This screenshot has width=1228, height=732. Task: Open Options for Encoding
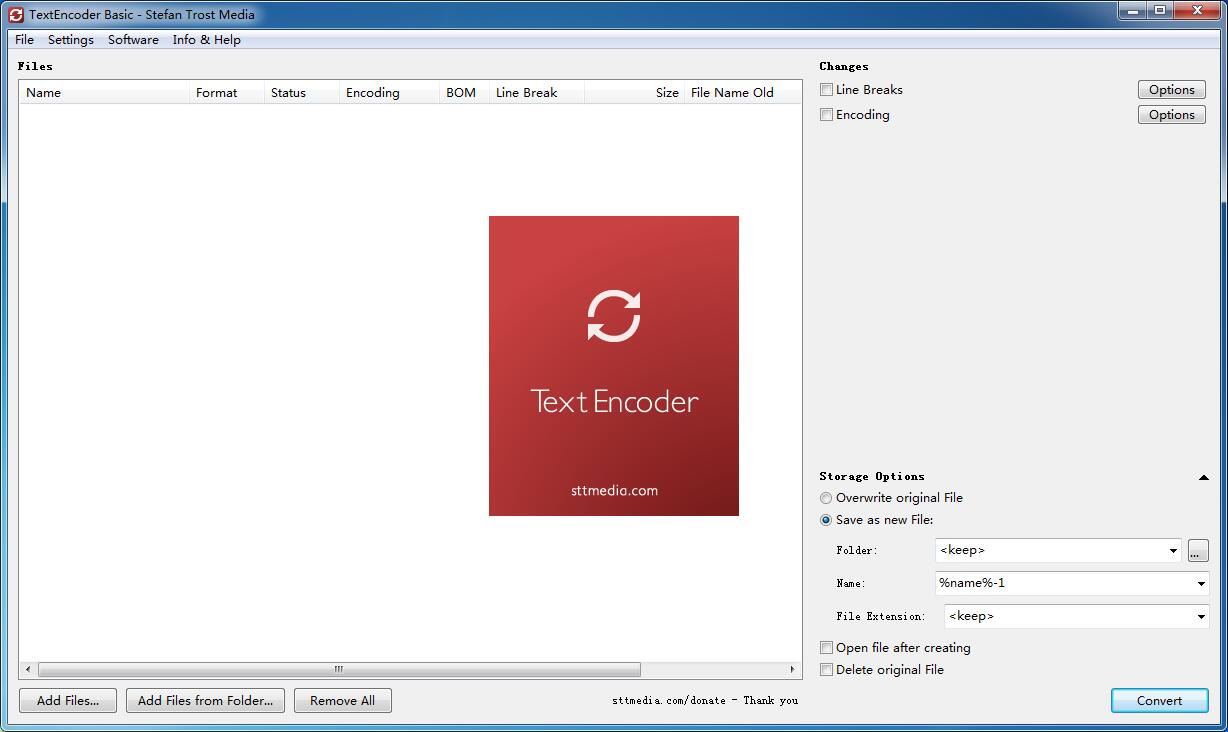(1172, 115)
